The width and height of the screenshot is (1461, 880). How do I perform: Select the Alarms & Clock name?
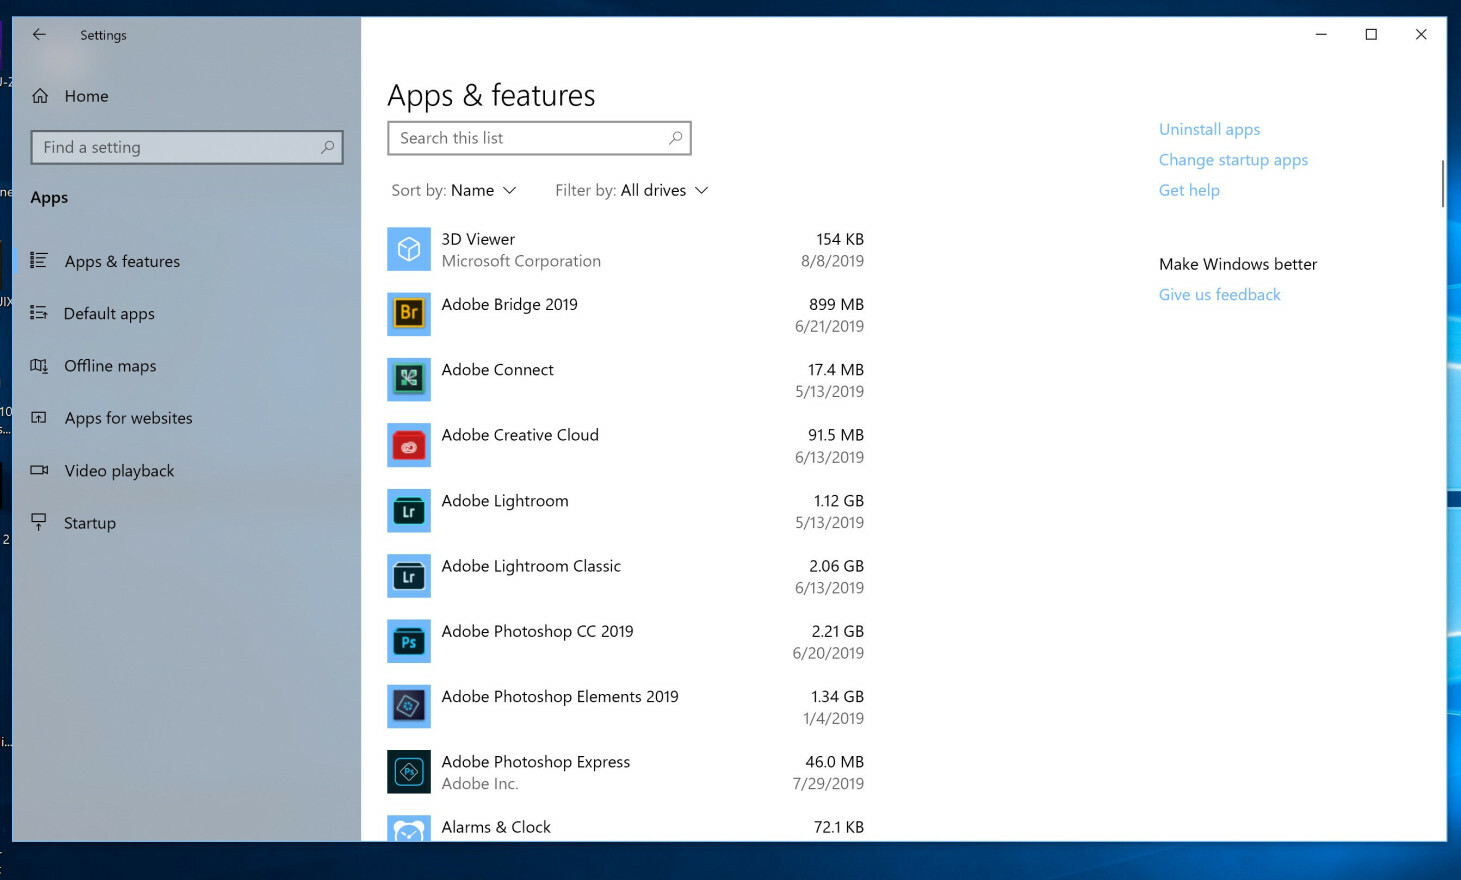(x=496, y=827)
